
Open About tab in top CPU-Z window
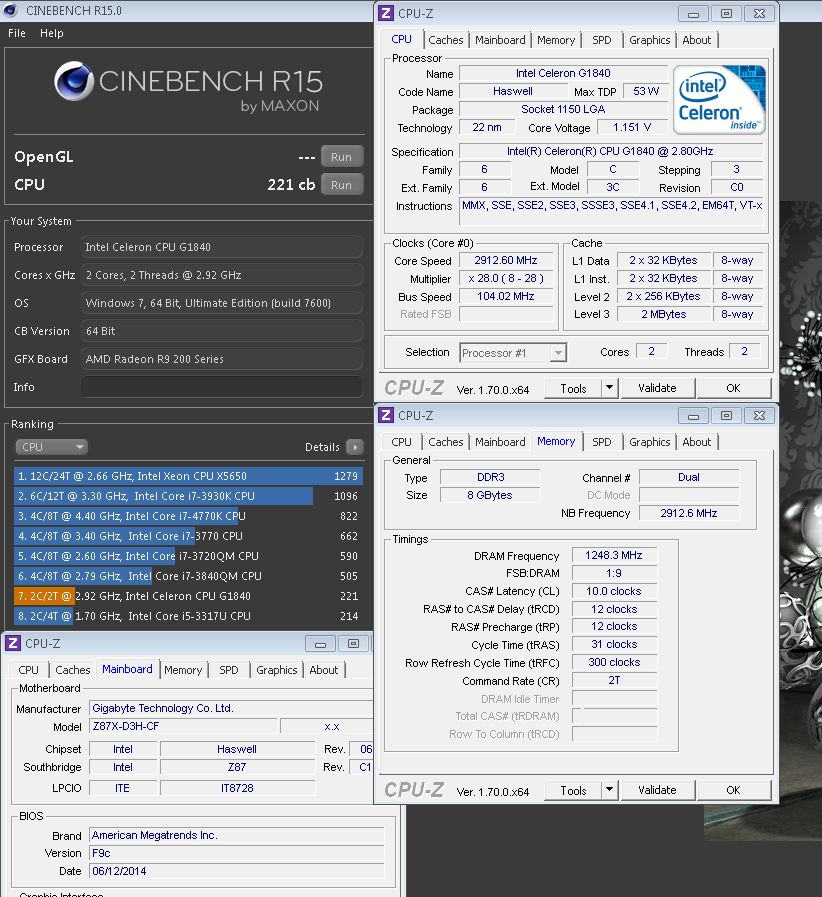(697, 40)
